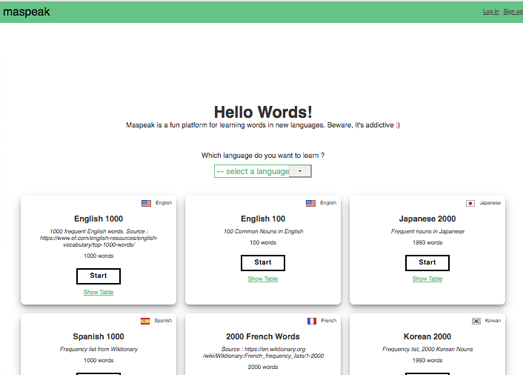Click the Korean 2000 card title

pos(427,337)
